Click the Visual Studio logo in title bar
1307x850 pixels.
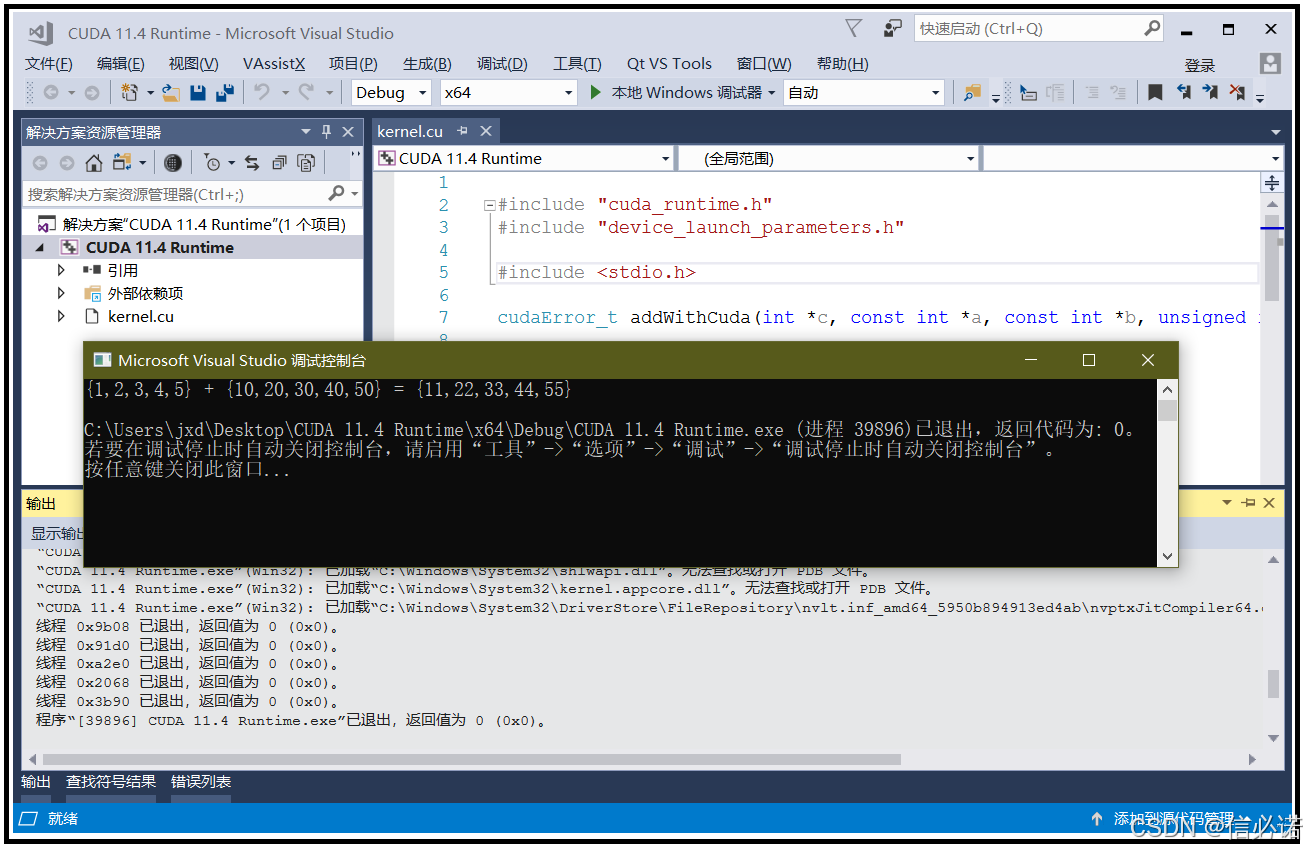(41, 32)
